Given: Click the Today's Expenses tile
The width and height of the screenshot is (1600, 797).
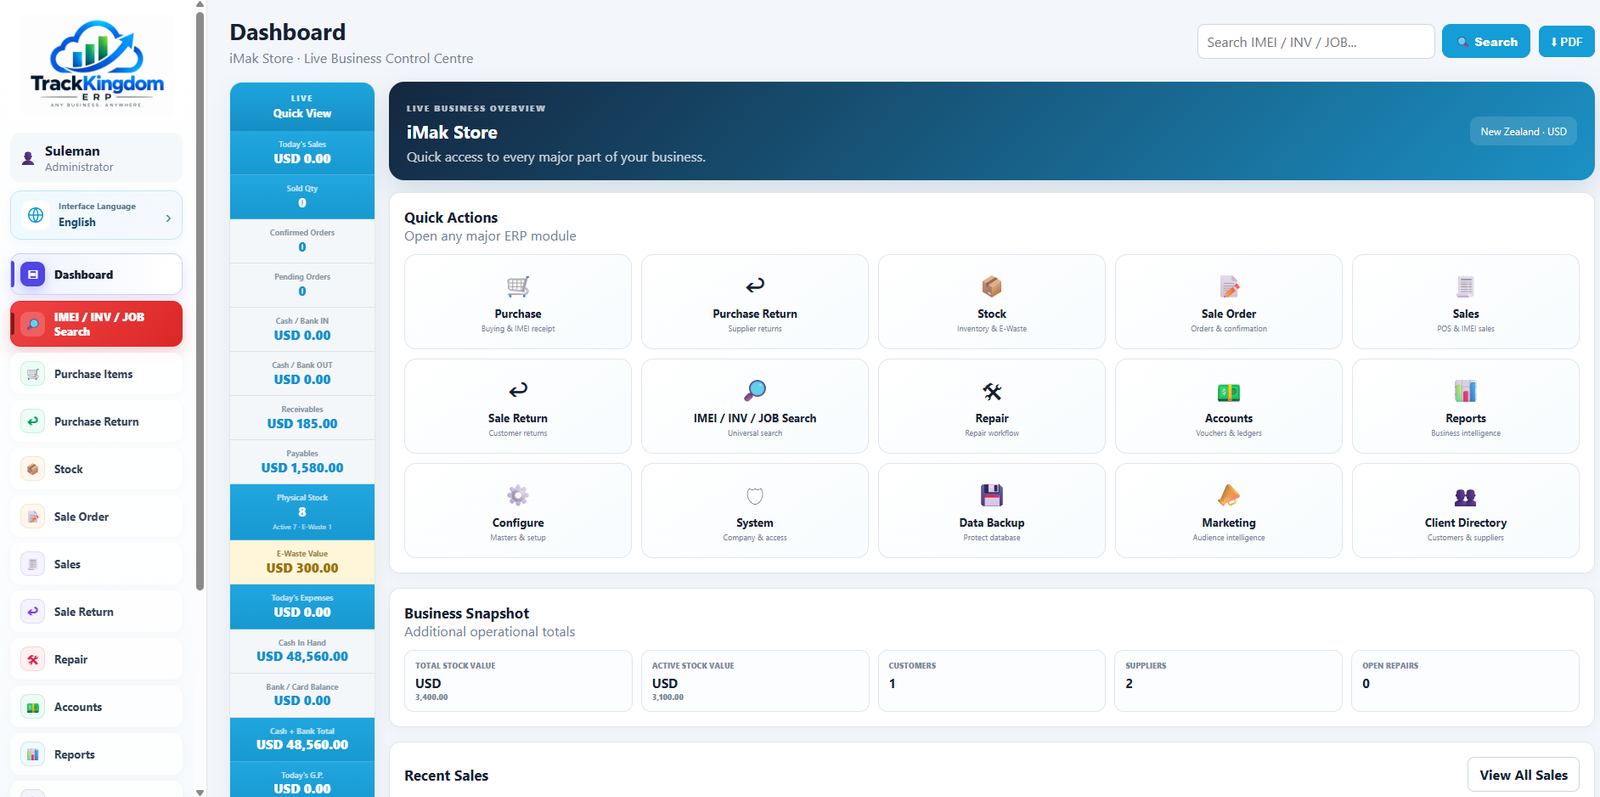Looking at the screenshot, I should [x=302, y=606].
